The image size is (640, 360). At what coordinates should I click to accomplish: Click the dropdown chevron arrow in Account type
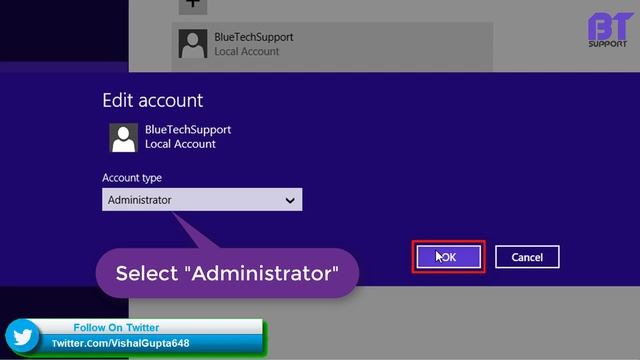pos(290,200)
